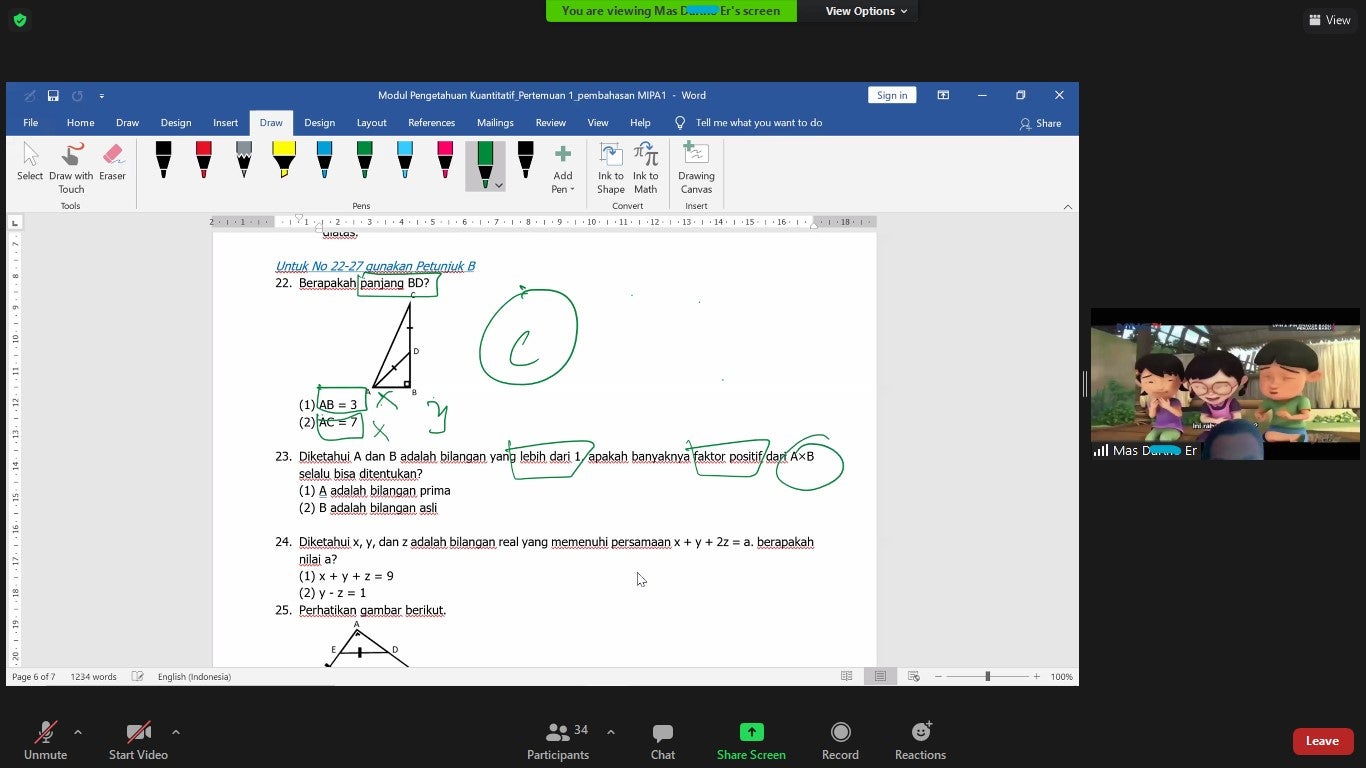Click Ink to Shape
This screenshot has width=1366, height=768.
[611, 168]
